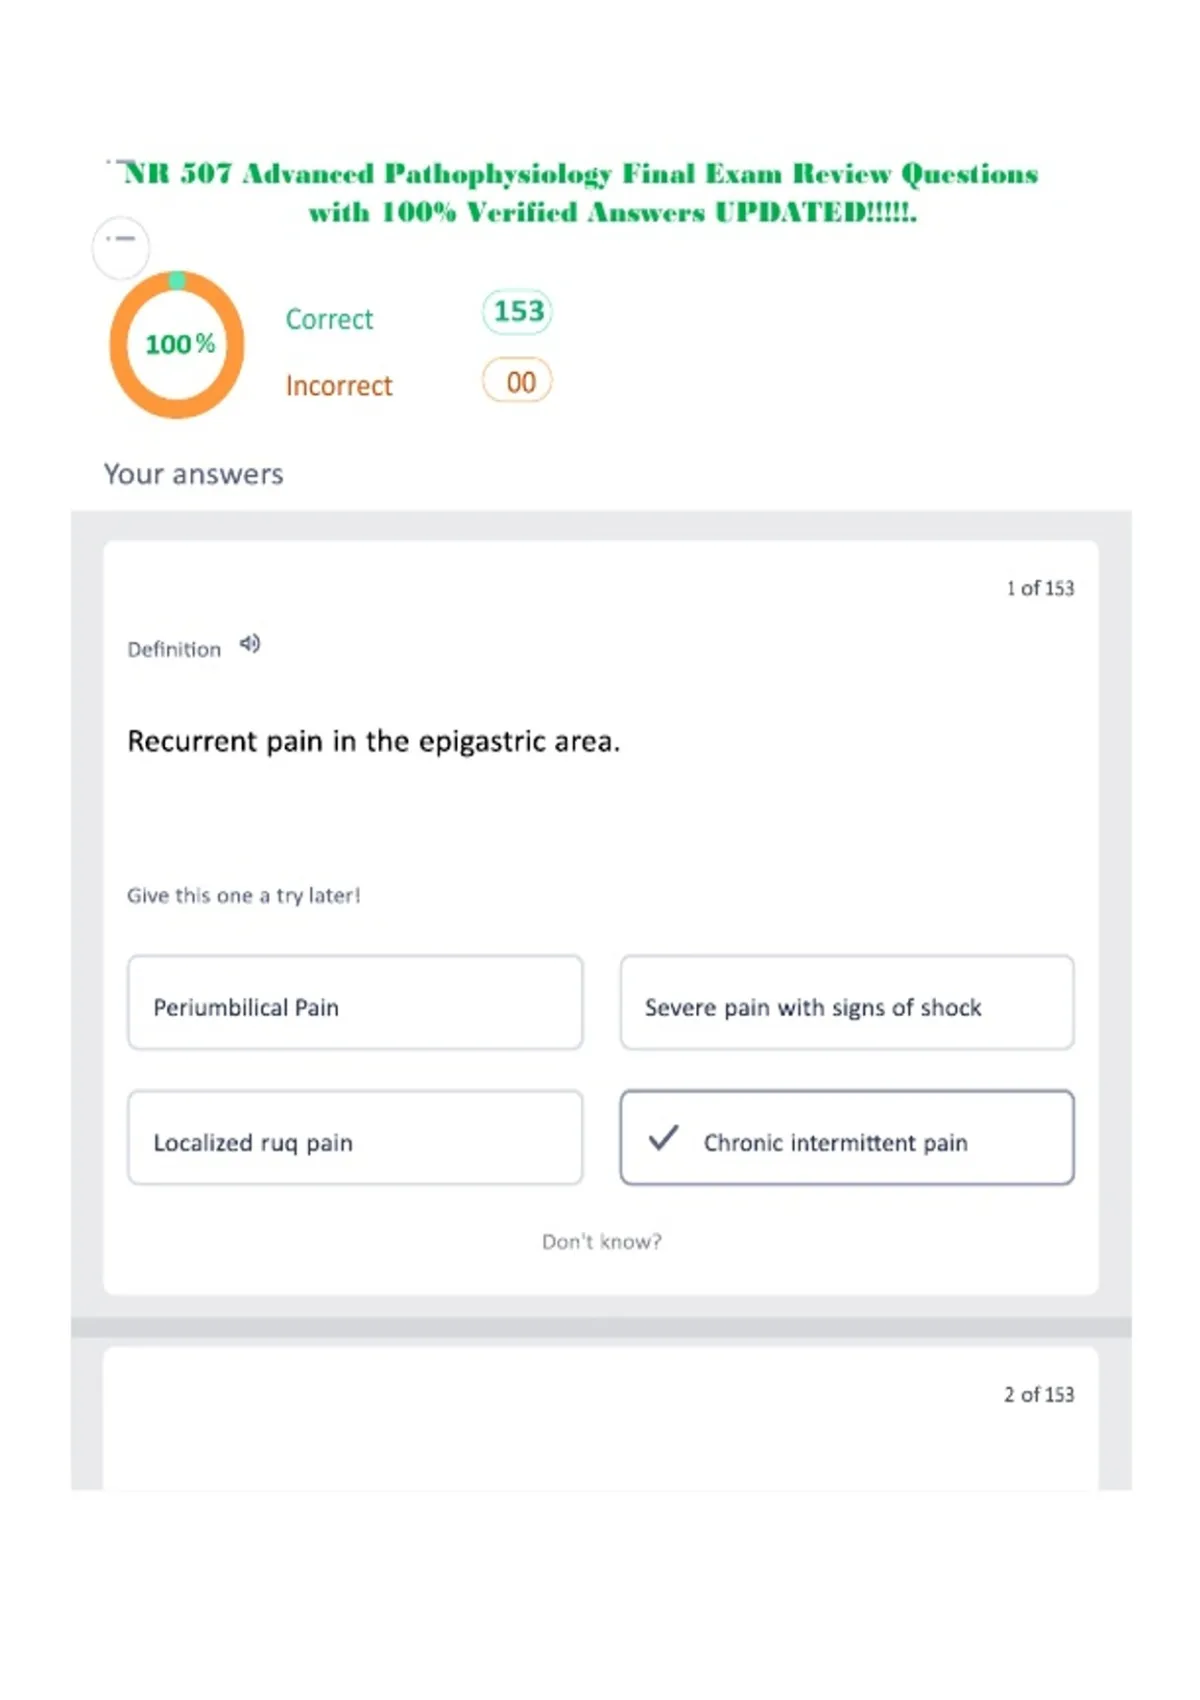Image resolution: width=1200 pixels, height=1700 pixels.
Task: Pick the Chronic intermittent pain answer
Action: coord(847,1138)
